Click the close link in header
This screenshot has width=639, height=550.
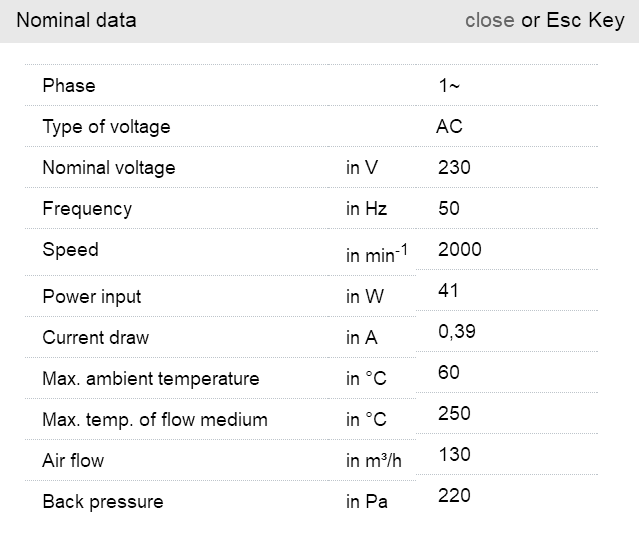[489, 20]
